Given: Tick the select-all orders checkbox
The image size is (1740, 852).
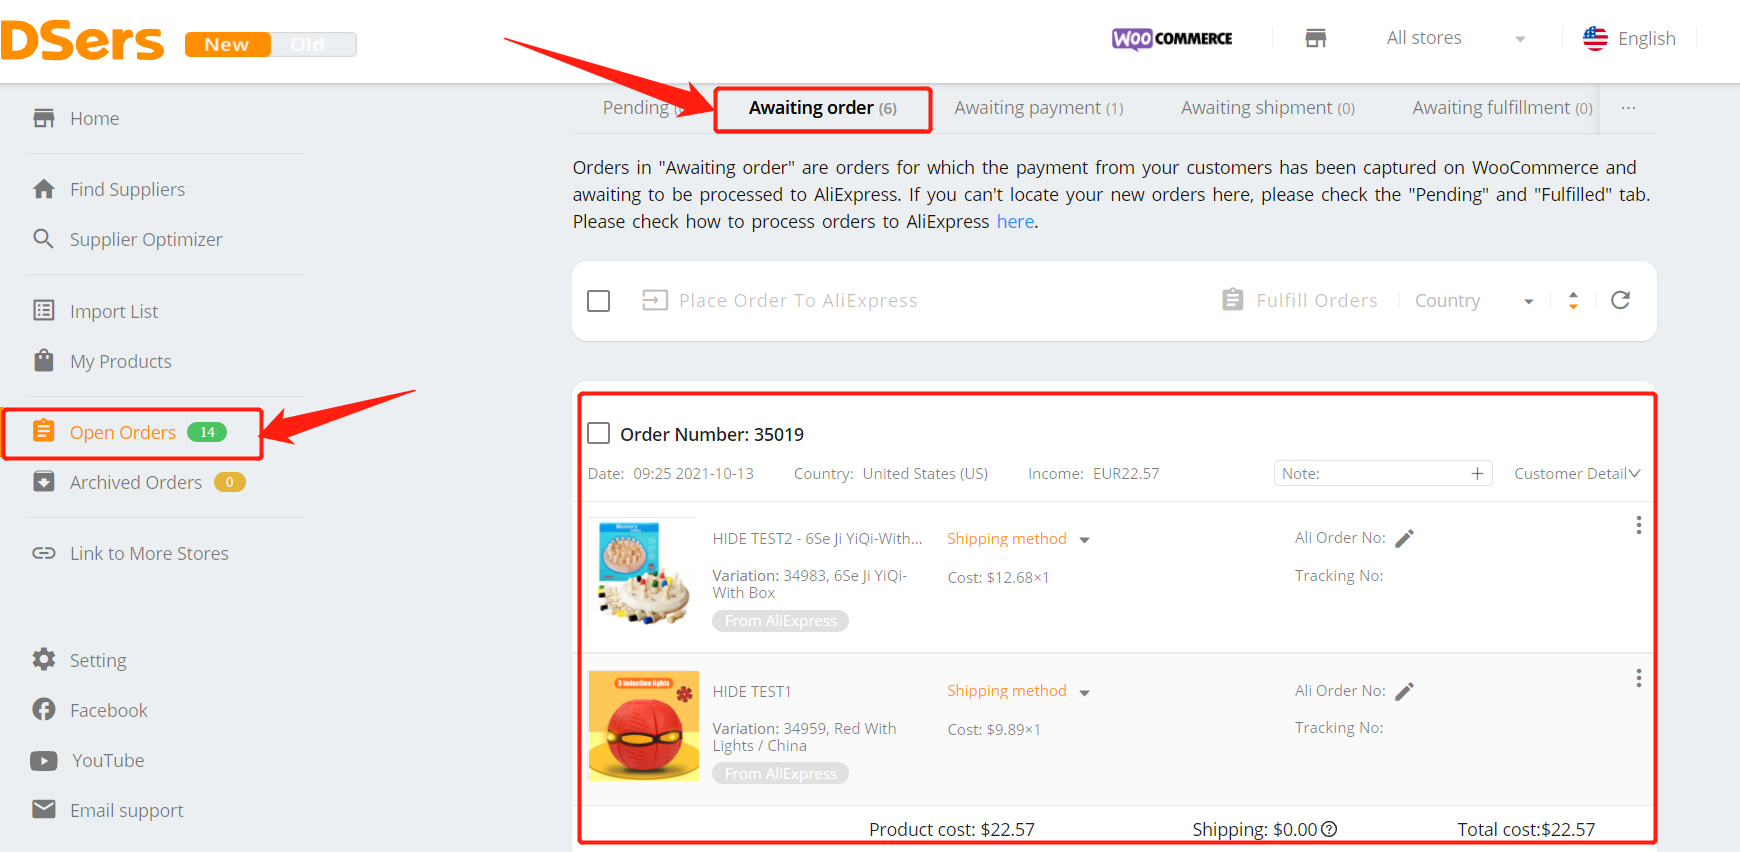Looking at the screenshot, I should (598, 300).
